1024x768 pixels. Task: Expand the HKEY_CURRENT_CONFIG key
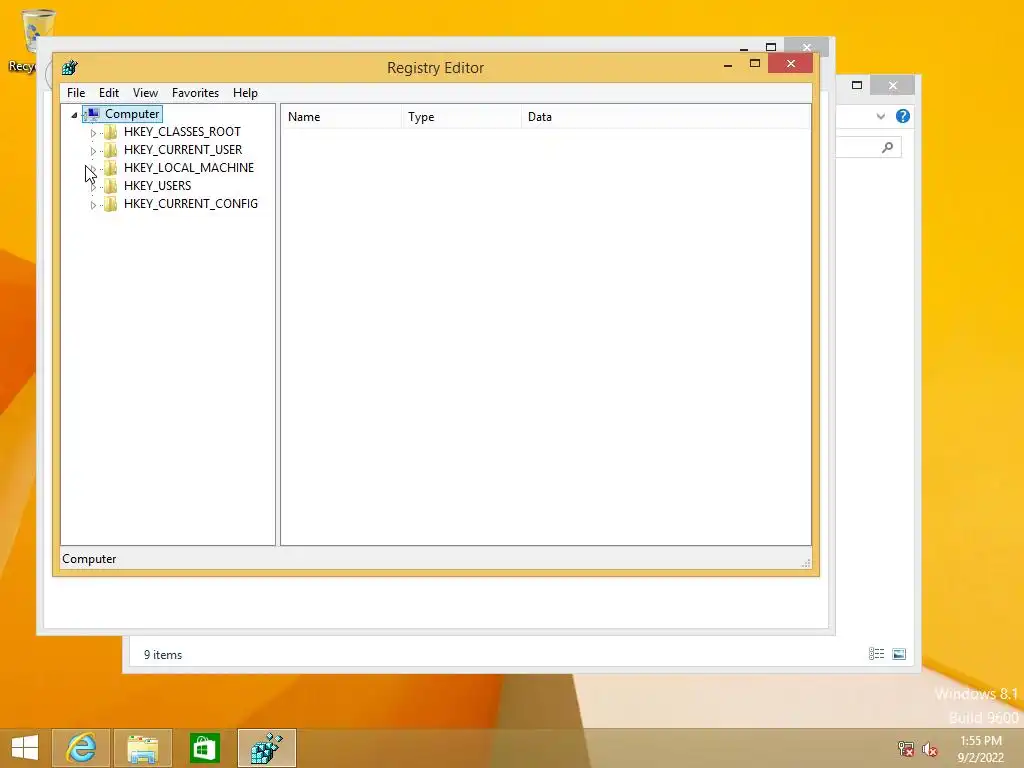[93, 205]
